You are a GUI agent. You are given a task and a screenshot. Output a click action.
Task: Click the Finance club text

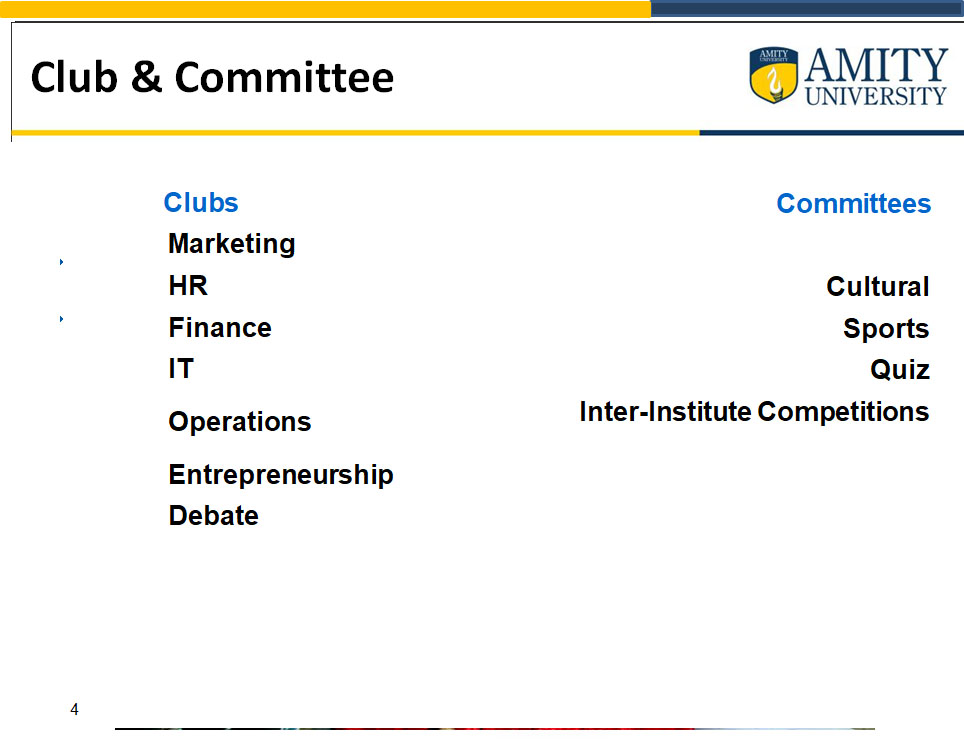(220, 327)
